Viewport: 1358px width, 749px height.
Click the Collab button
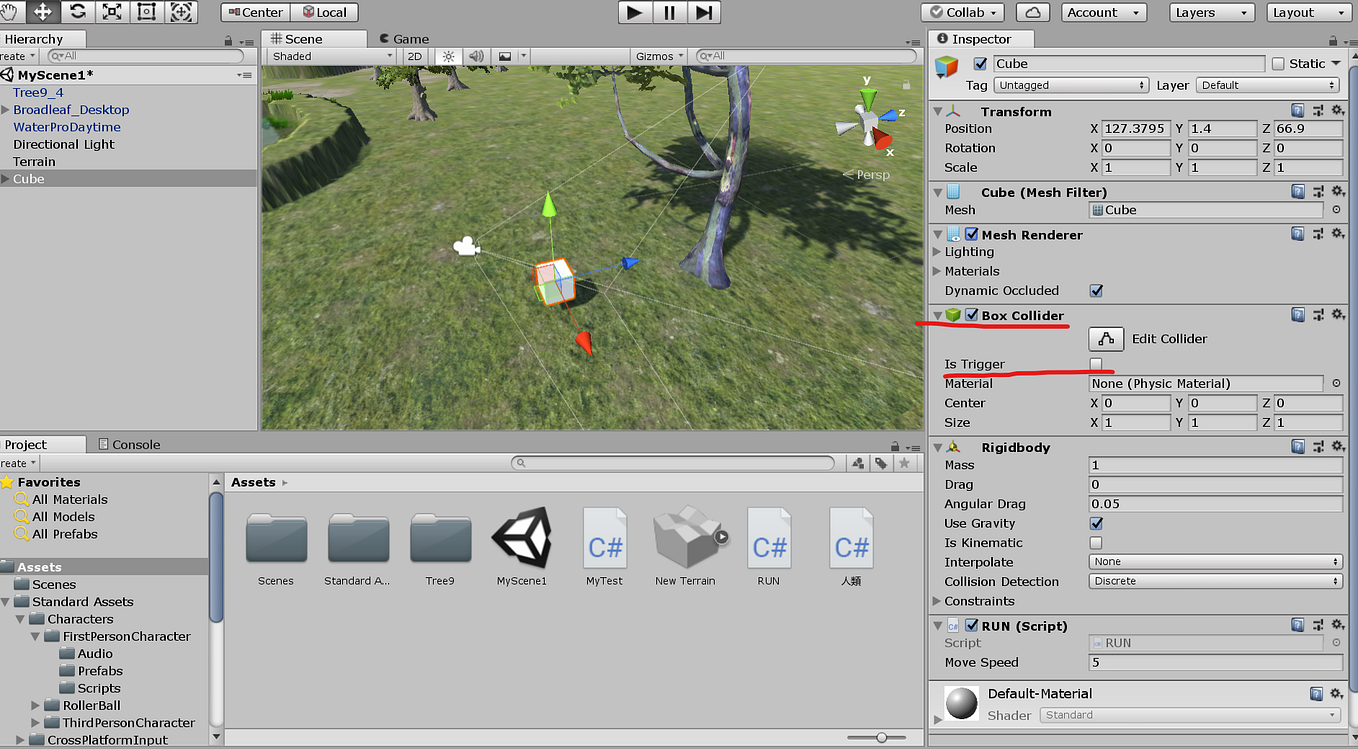tap(961, 12)
